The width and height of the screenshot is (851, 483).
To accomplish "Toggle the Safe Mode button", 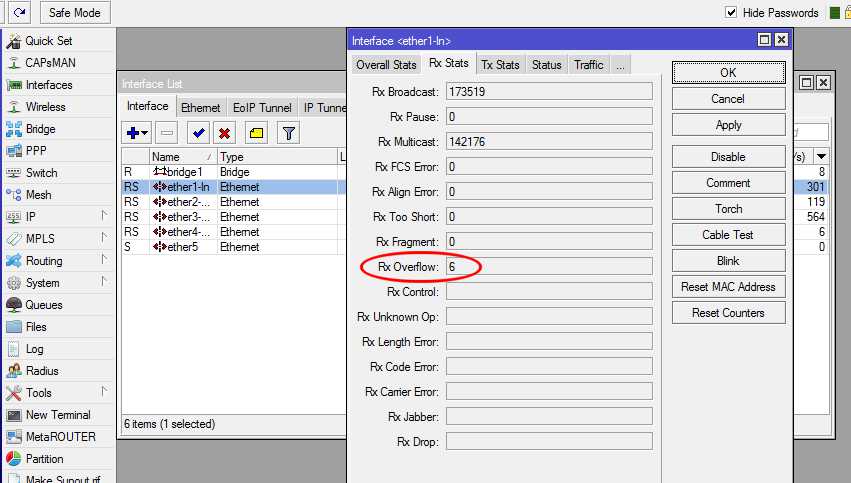I will coord(75,12).
